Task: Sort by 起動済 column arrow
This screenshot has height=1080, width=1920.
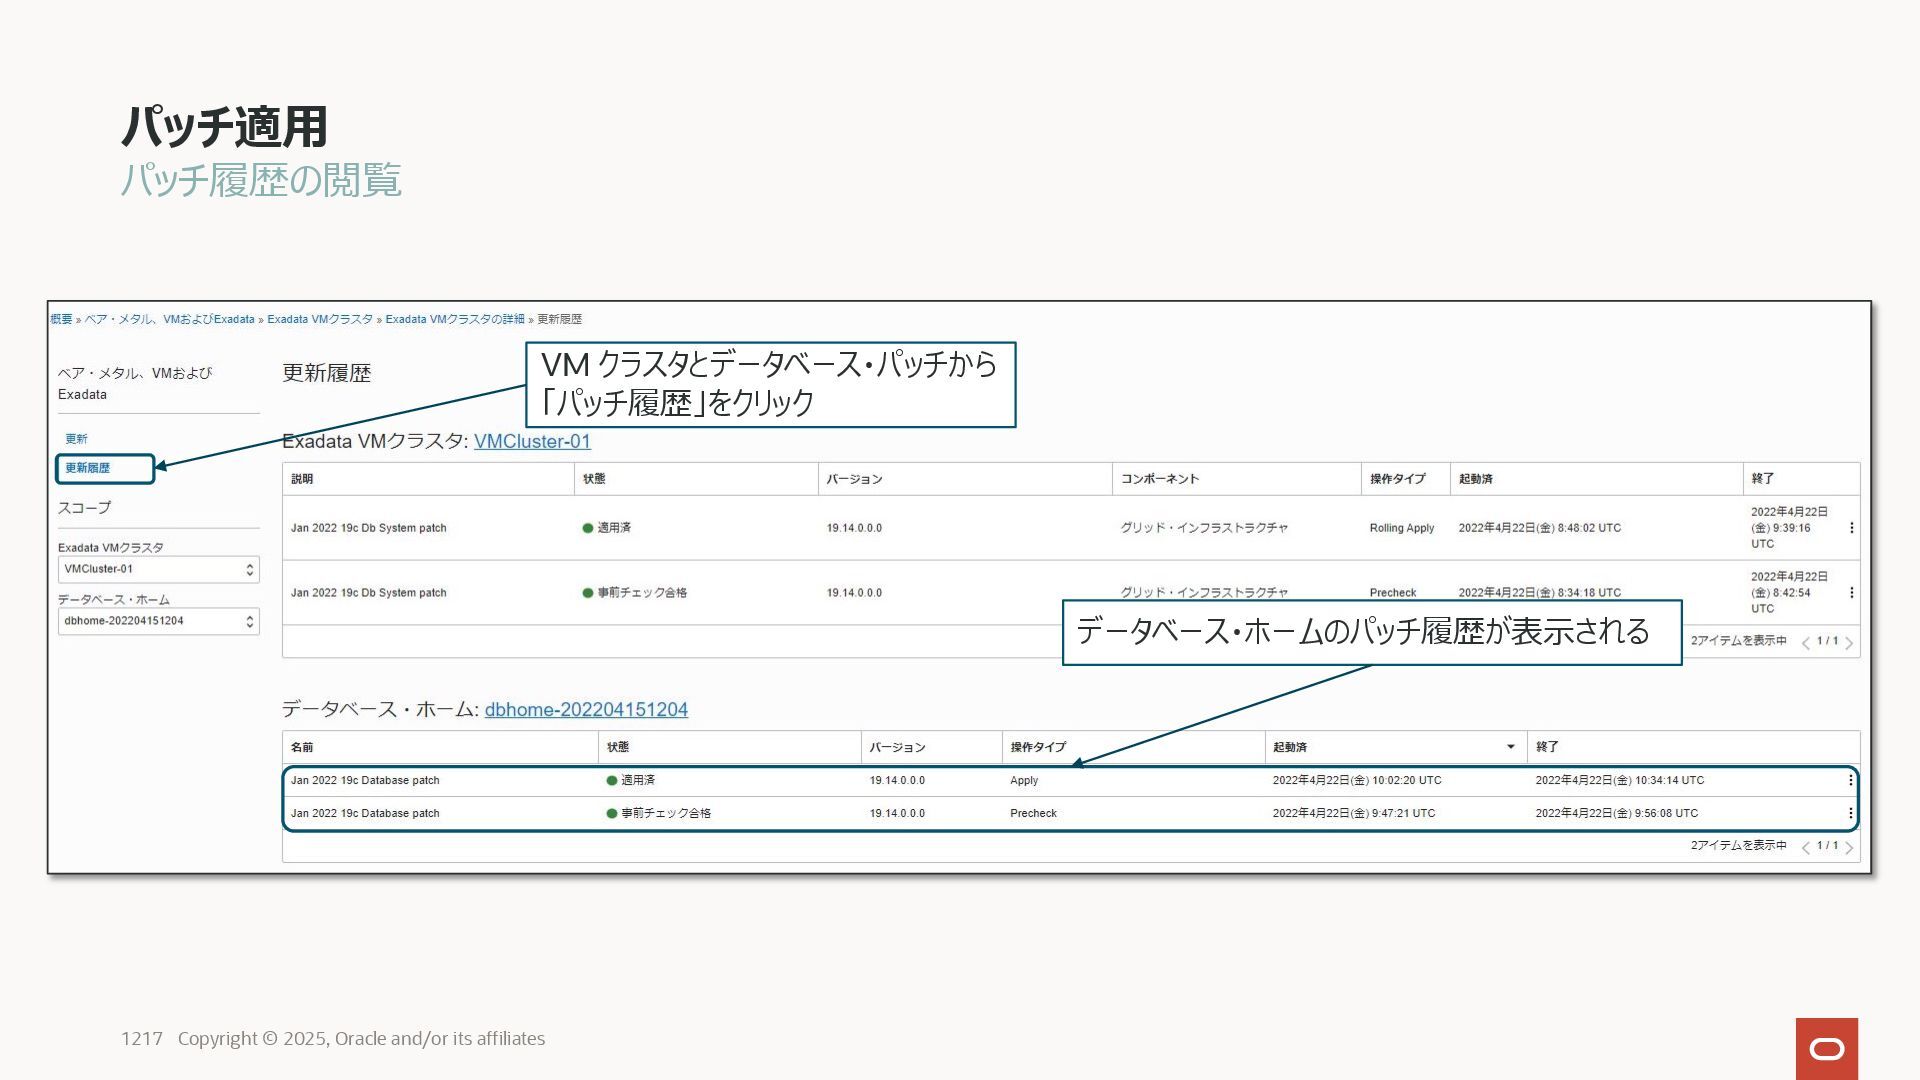Action: pos(1510,747)
